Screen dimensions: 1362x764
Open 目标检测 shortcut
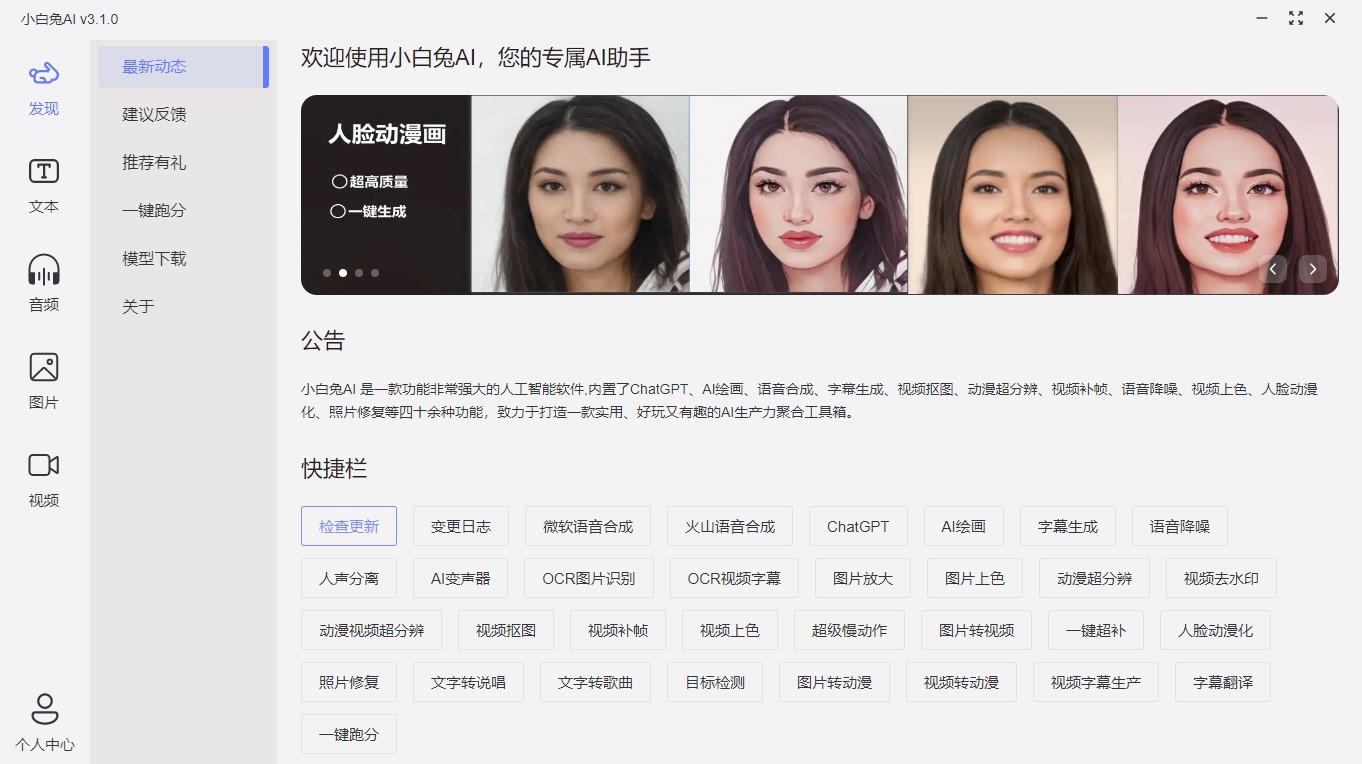point(715,682)
